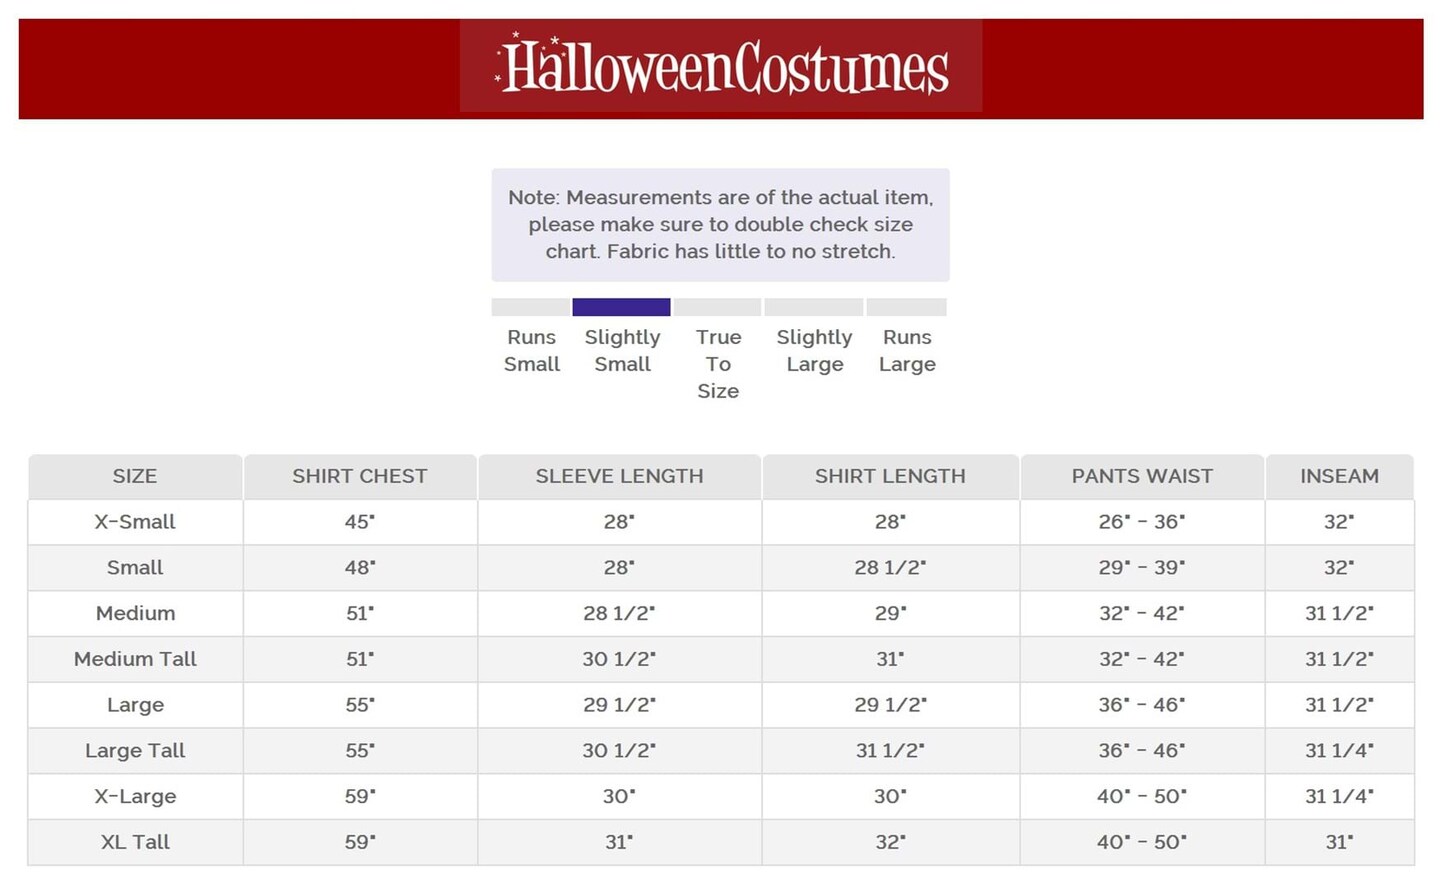Click the SHIRT LENGTH column header
This screenshot has height=893, width=1440.
[890, 477]
